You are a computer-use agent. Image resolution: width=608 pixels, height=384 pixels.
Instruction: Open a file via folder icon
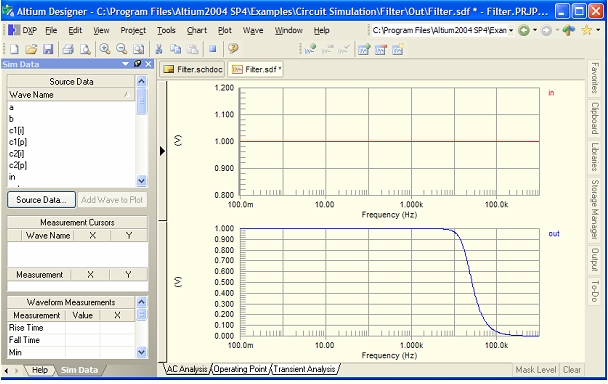coord(31,49)
